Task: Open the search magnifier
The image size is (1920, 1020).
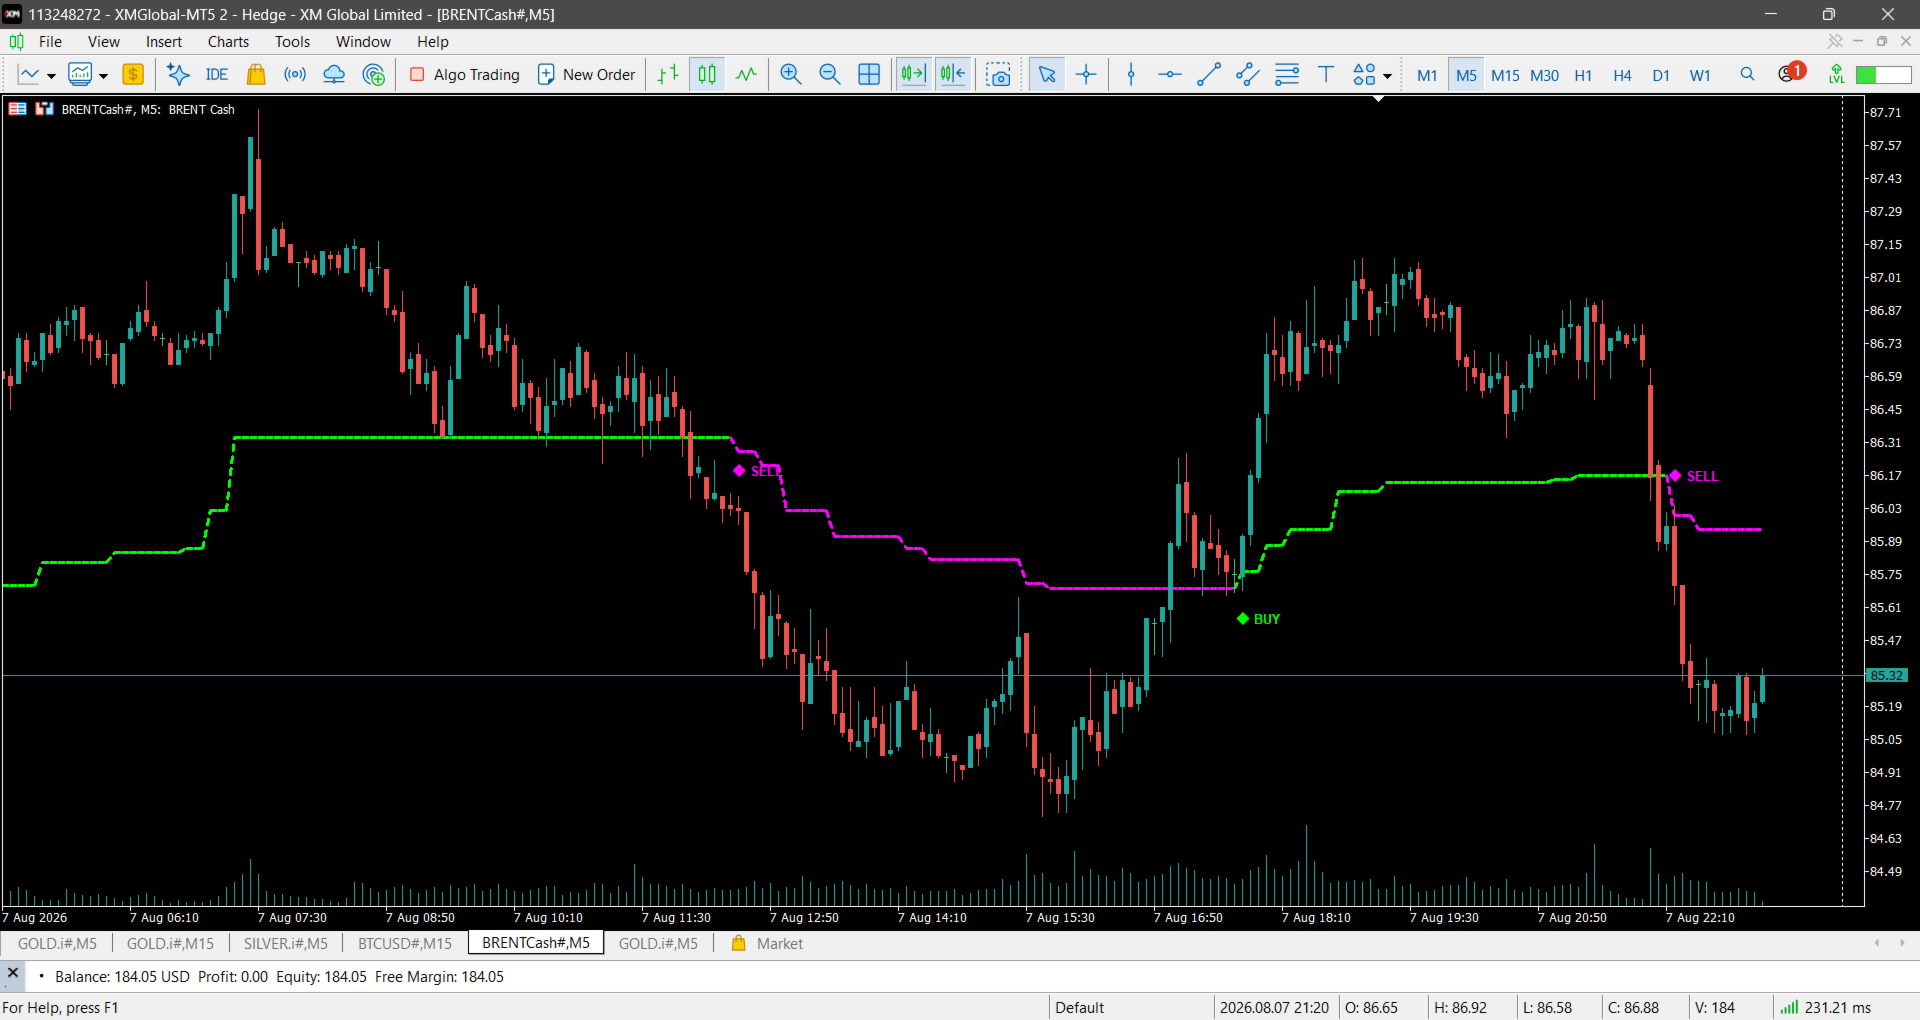Action: 1747,75
